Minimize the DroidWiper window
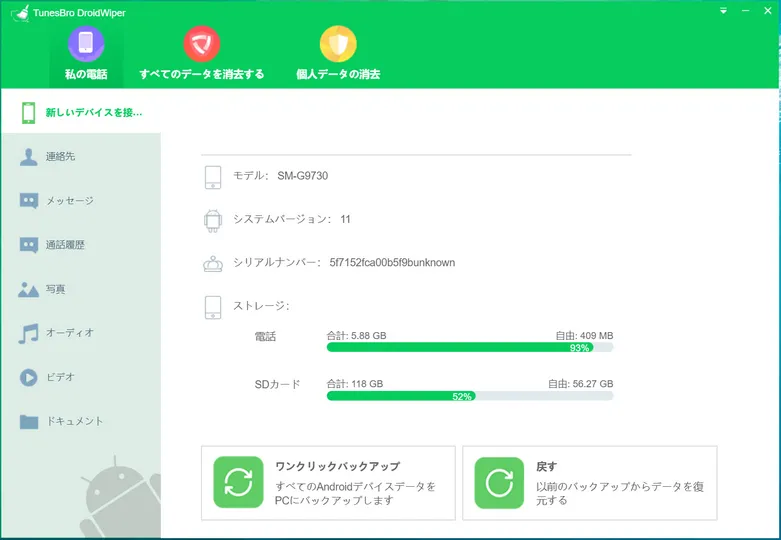 point(746,10)
